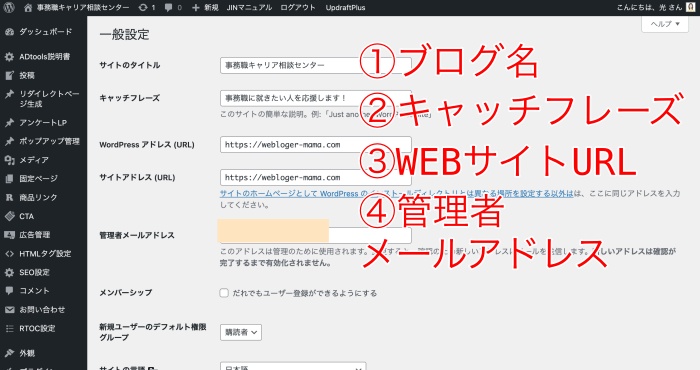Click the キャッチフレーズ text field
Image resolution: width=700 pixels, height=370 pixels.
click(x=316, y=98)
